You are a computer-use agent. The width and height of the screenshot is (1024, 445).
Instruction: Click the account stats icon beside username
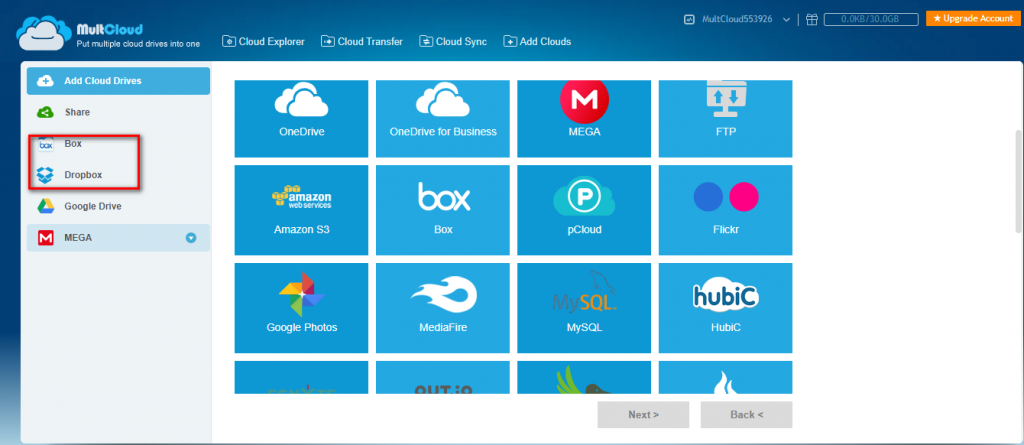[689, 20]
